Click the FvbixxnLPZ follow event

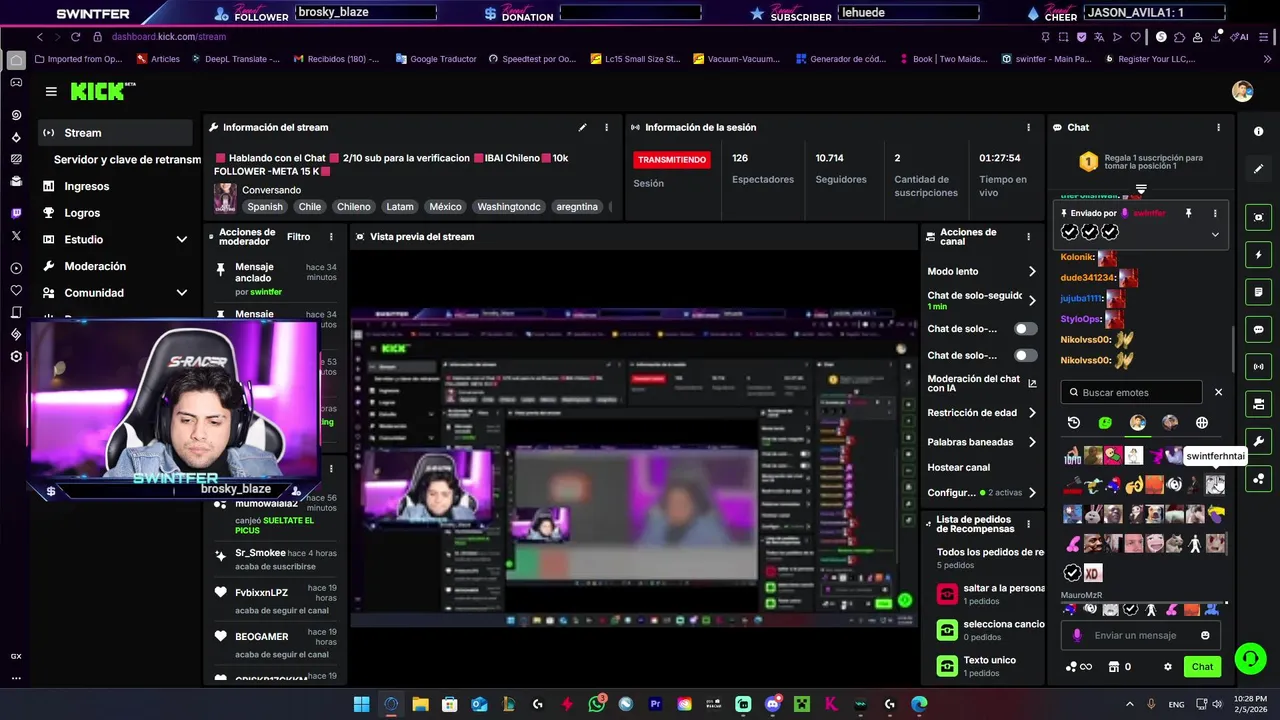point(275,598)
